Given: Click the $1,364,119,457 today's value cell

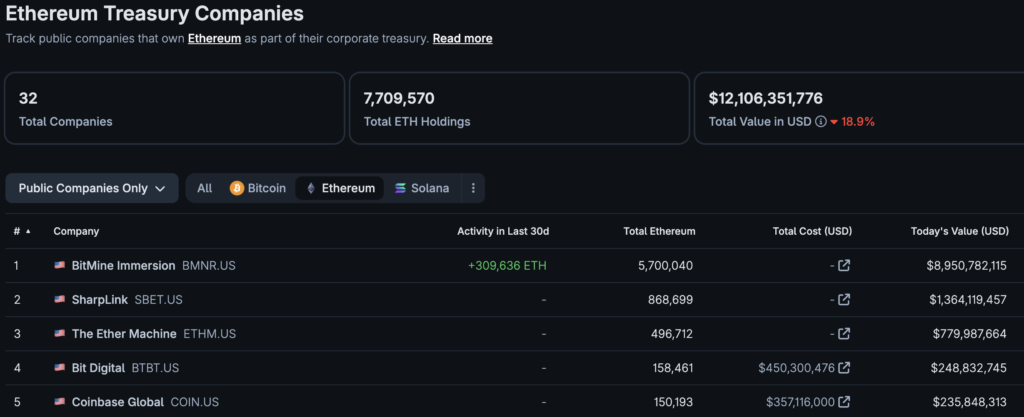Looking at the screenshot, I should point(968,300).
